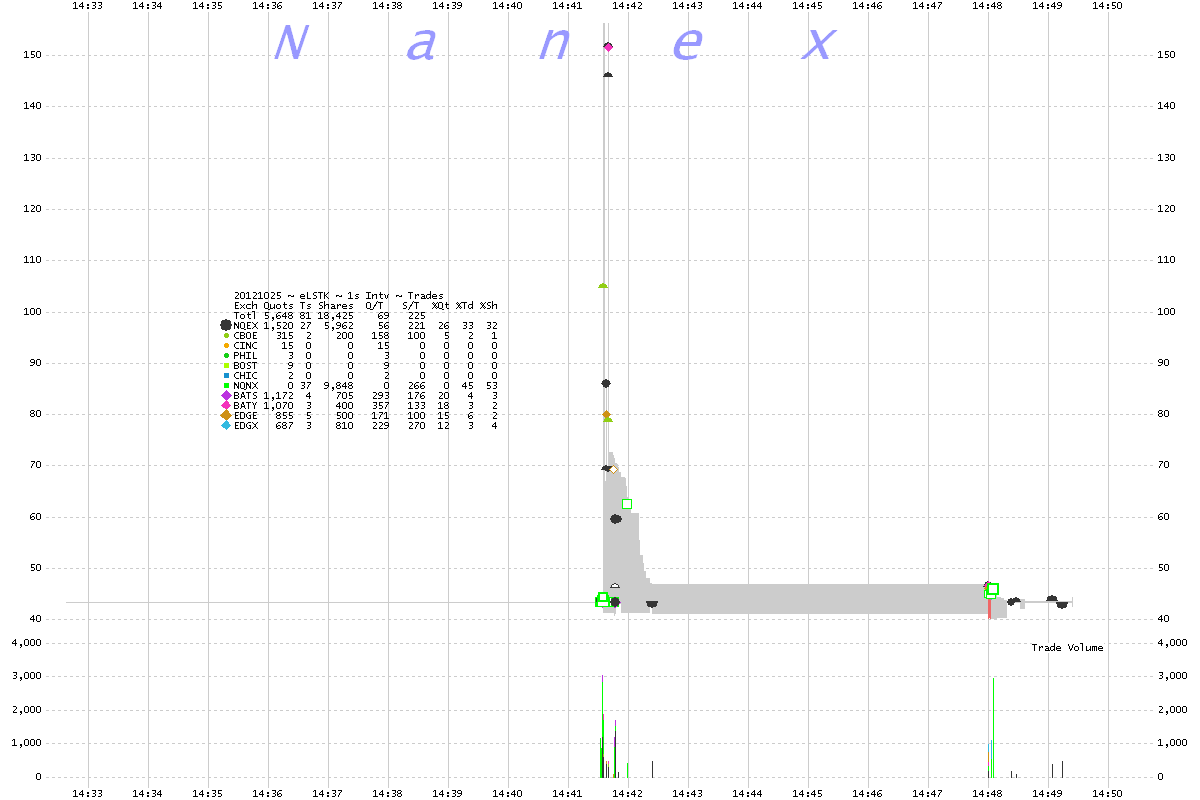The image size is (1200, 800).
Task: Select the green-bordered square marker near price 62
Action: 627,504
